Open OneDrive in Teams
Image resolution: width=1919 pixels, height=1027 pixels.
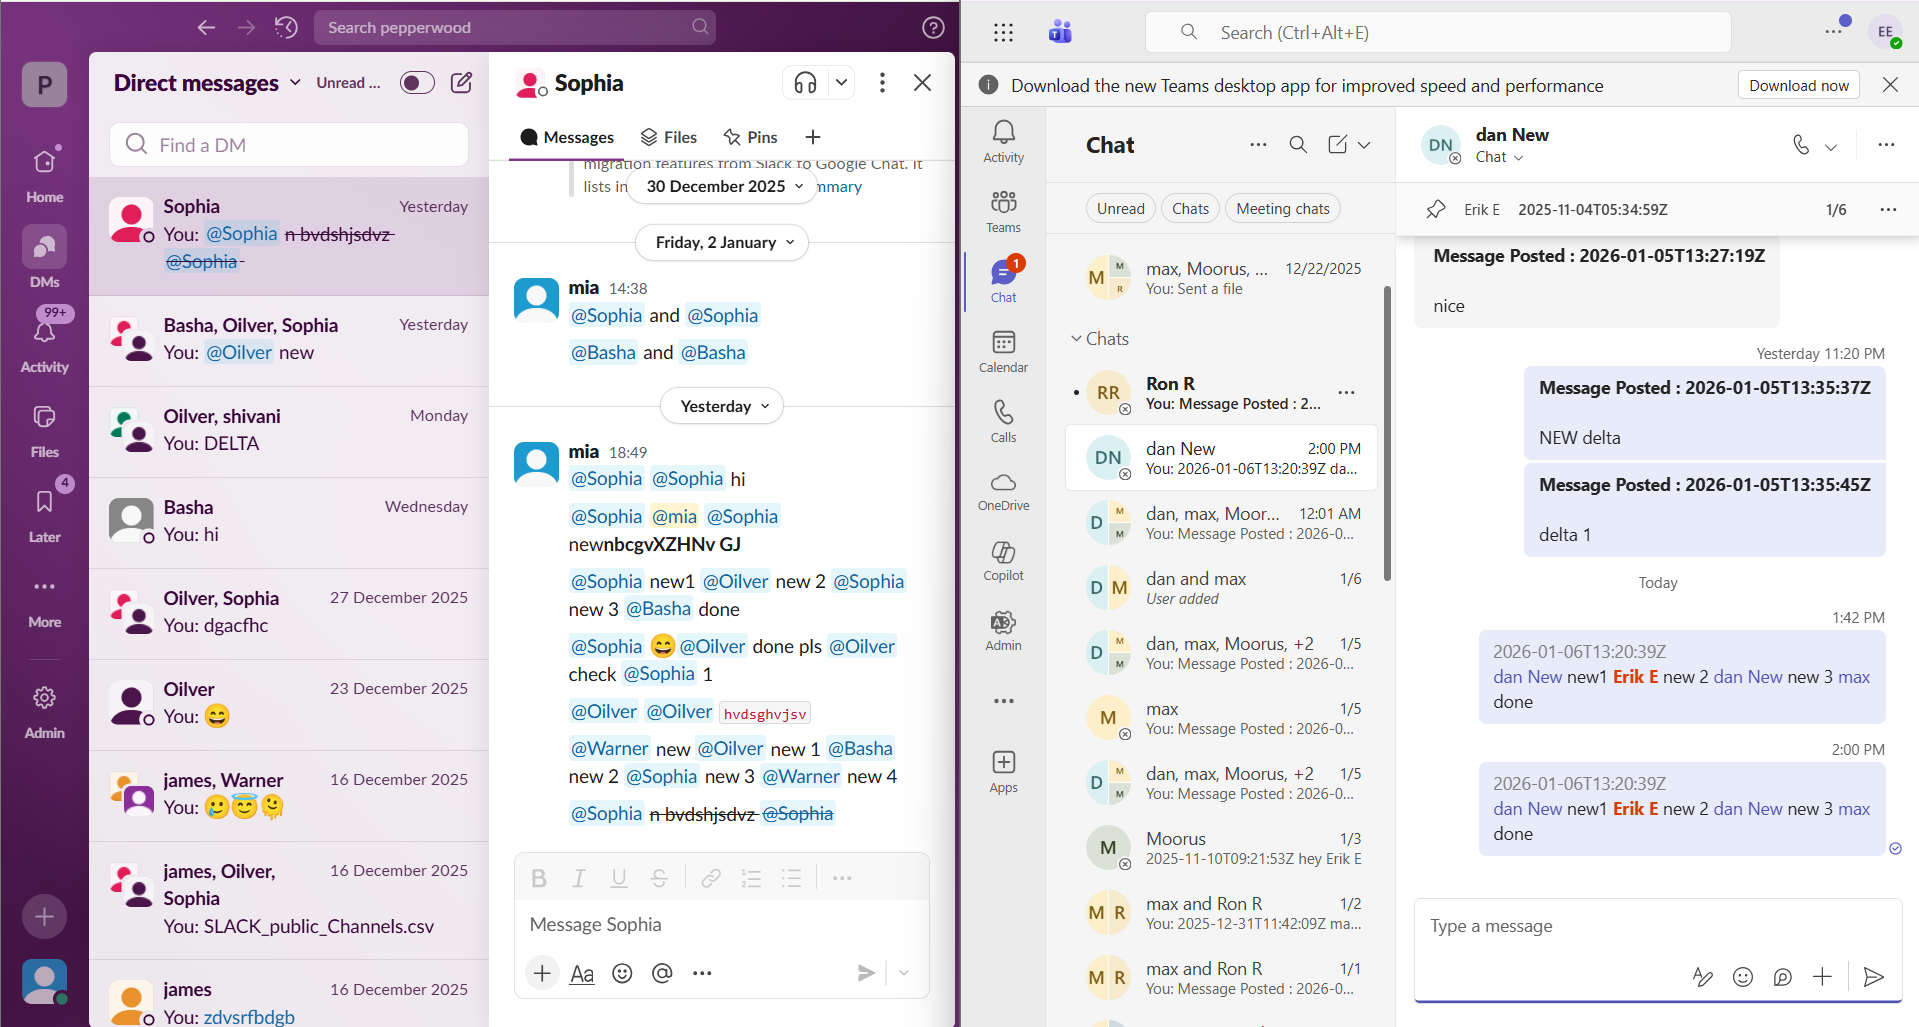[x=1003, y=489]
